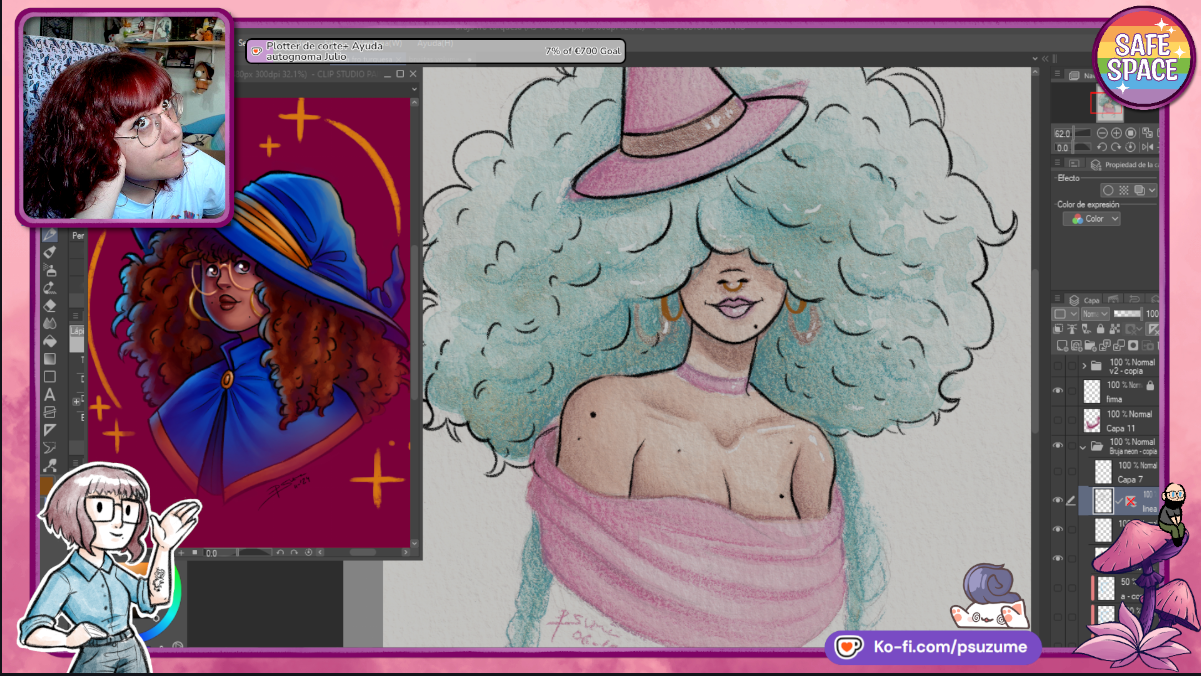Screen dimensions: 1201x676
Task: Toggle visibility of Bruja neon folder
Action: (1058, 446)
